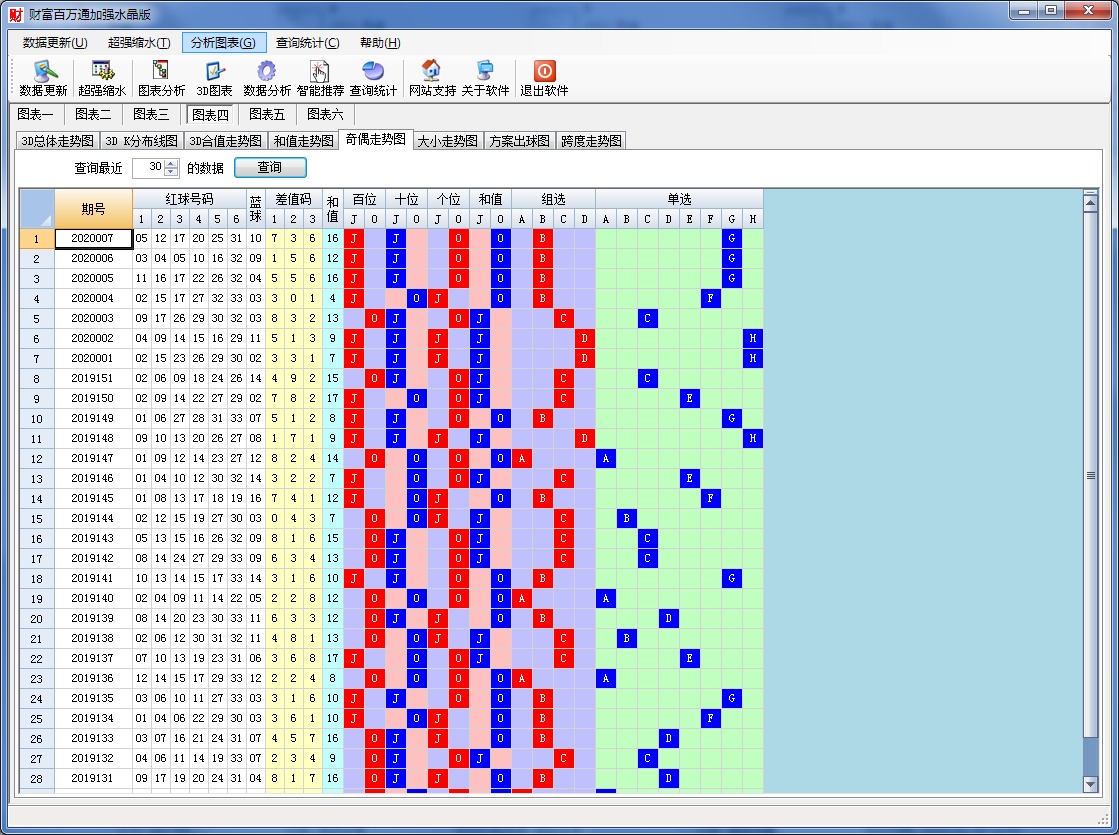Select the 和值走势图 tab
The image size is (1119, 835).
coord(303,141)
